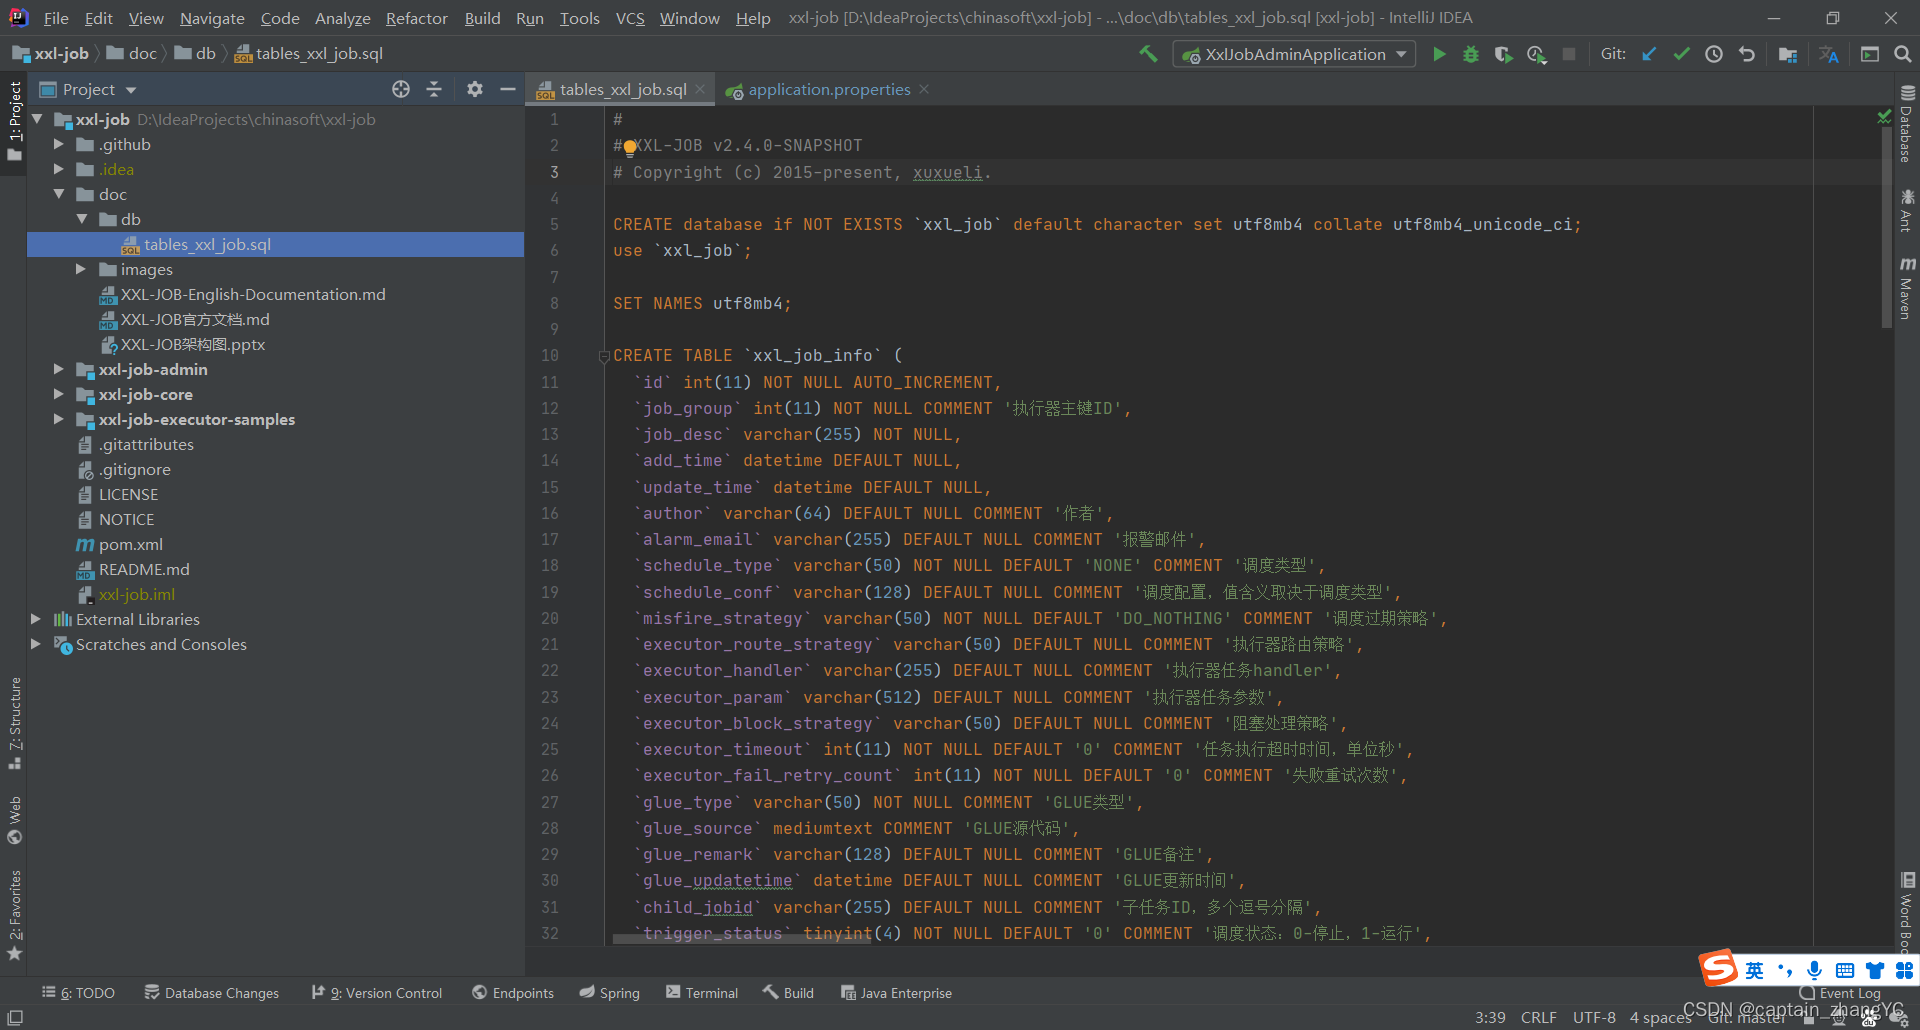Open the run configuration dropdown
The width and height of the screenshot is (1920, 1030).
[1295, 54]
